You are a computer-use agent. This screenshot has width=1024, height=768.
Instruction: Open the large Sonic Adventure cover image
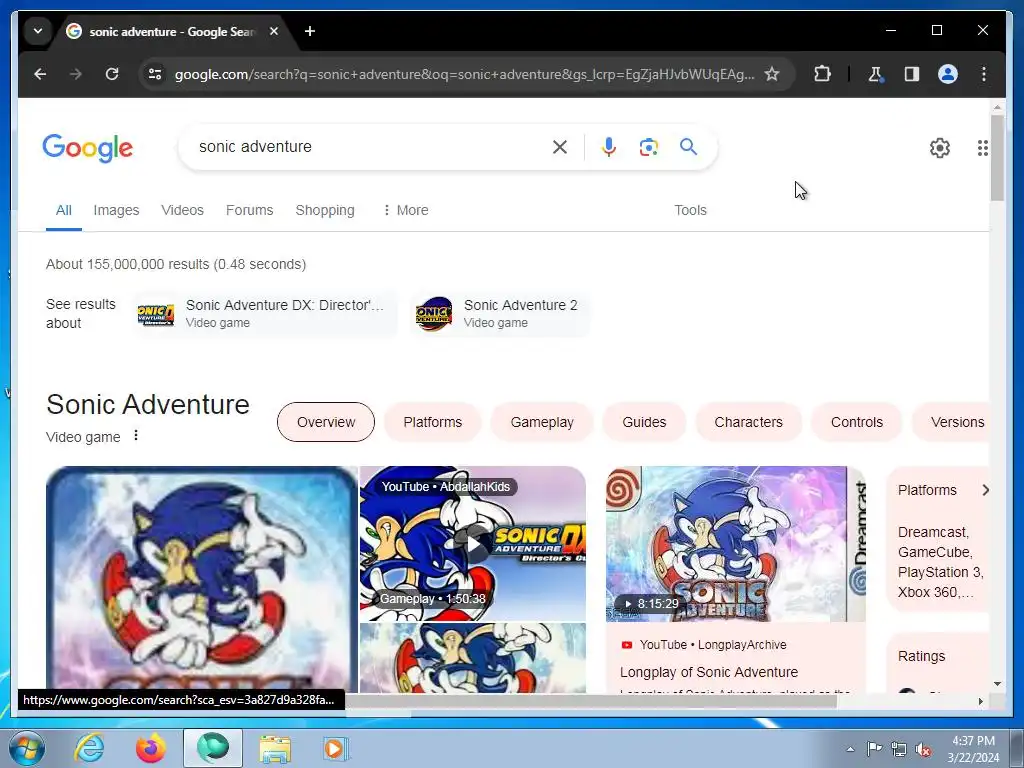(x=202, y=579)
